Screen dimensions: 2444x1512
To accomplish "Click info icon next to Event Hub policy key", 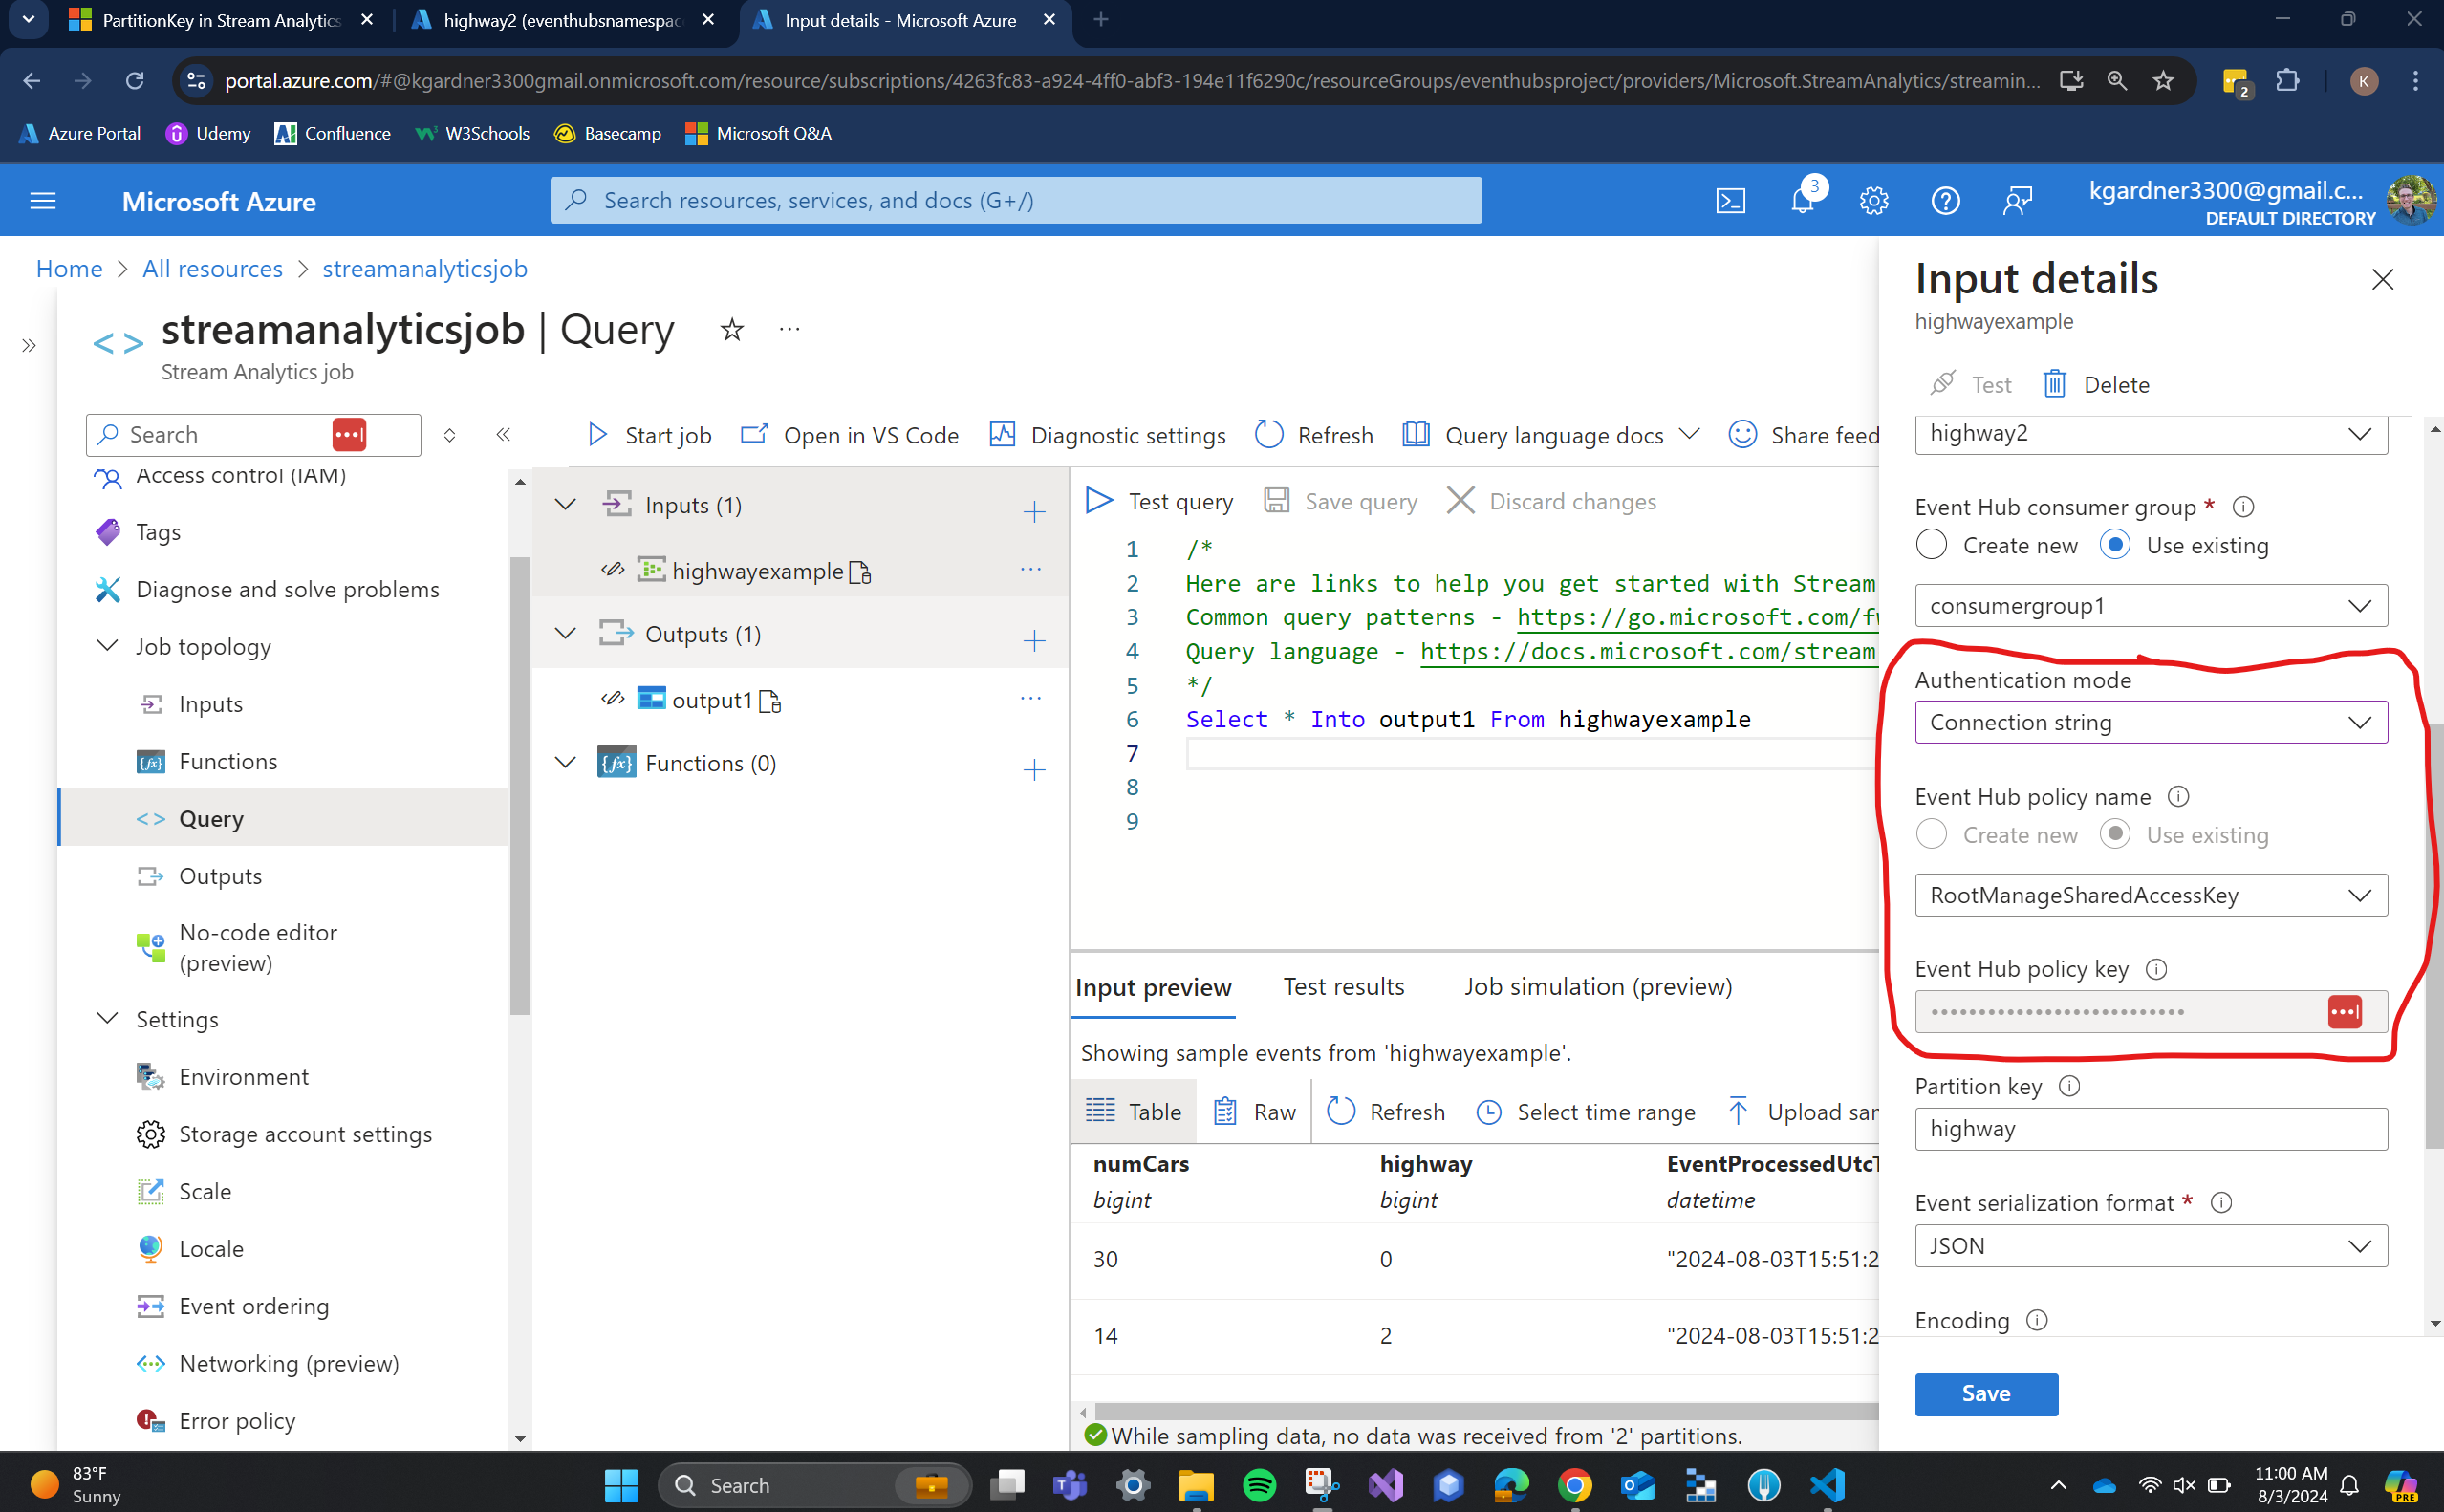I will [x=2157, y=969].
